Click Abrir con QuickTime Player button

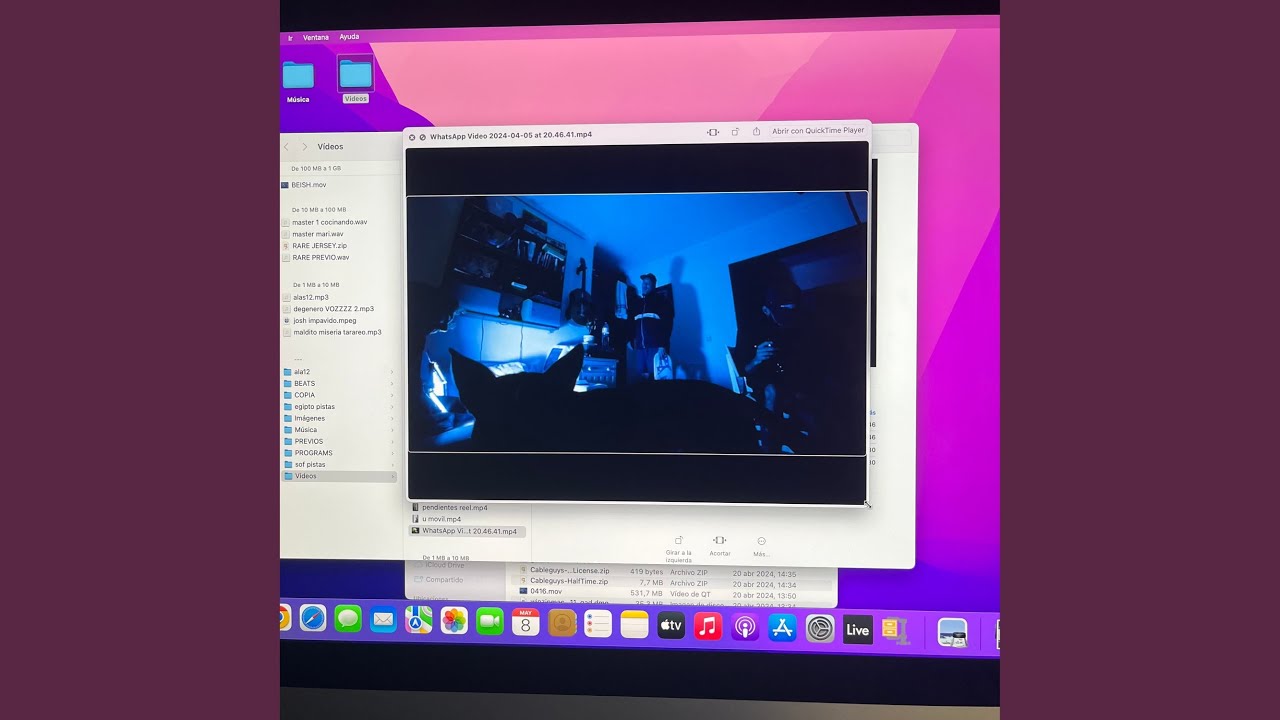click(818, 131)
